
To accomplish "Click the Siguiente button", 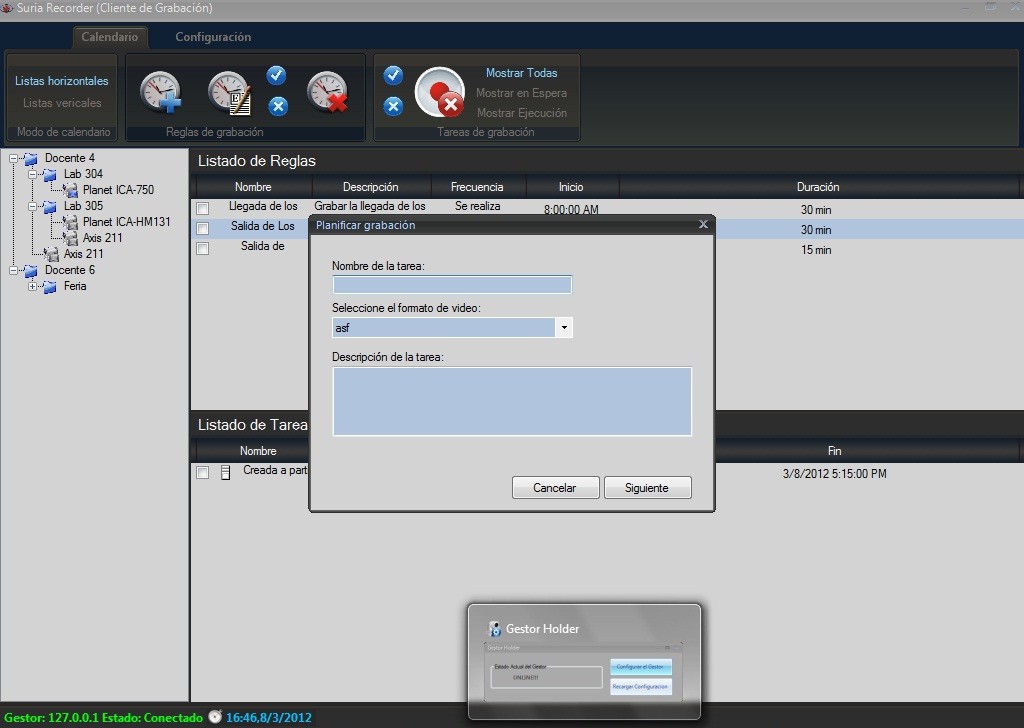I will coord(647,488).
